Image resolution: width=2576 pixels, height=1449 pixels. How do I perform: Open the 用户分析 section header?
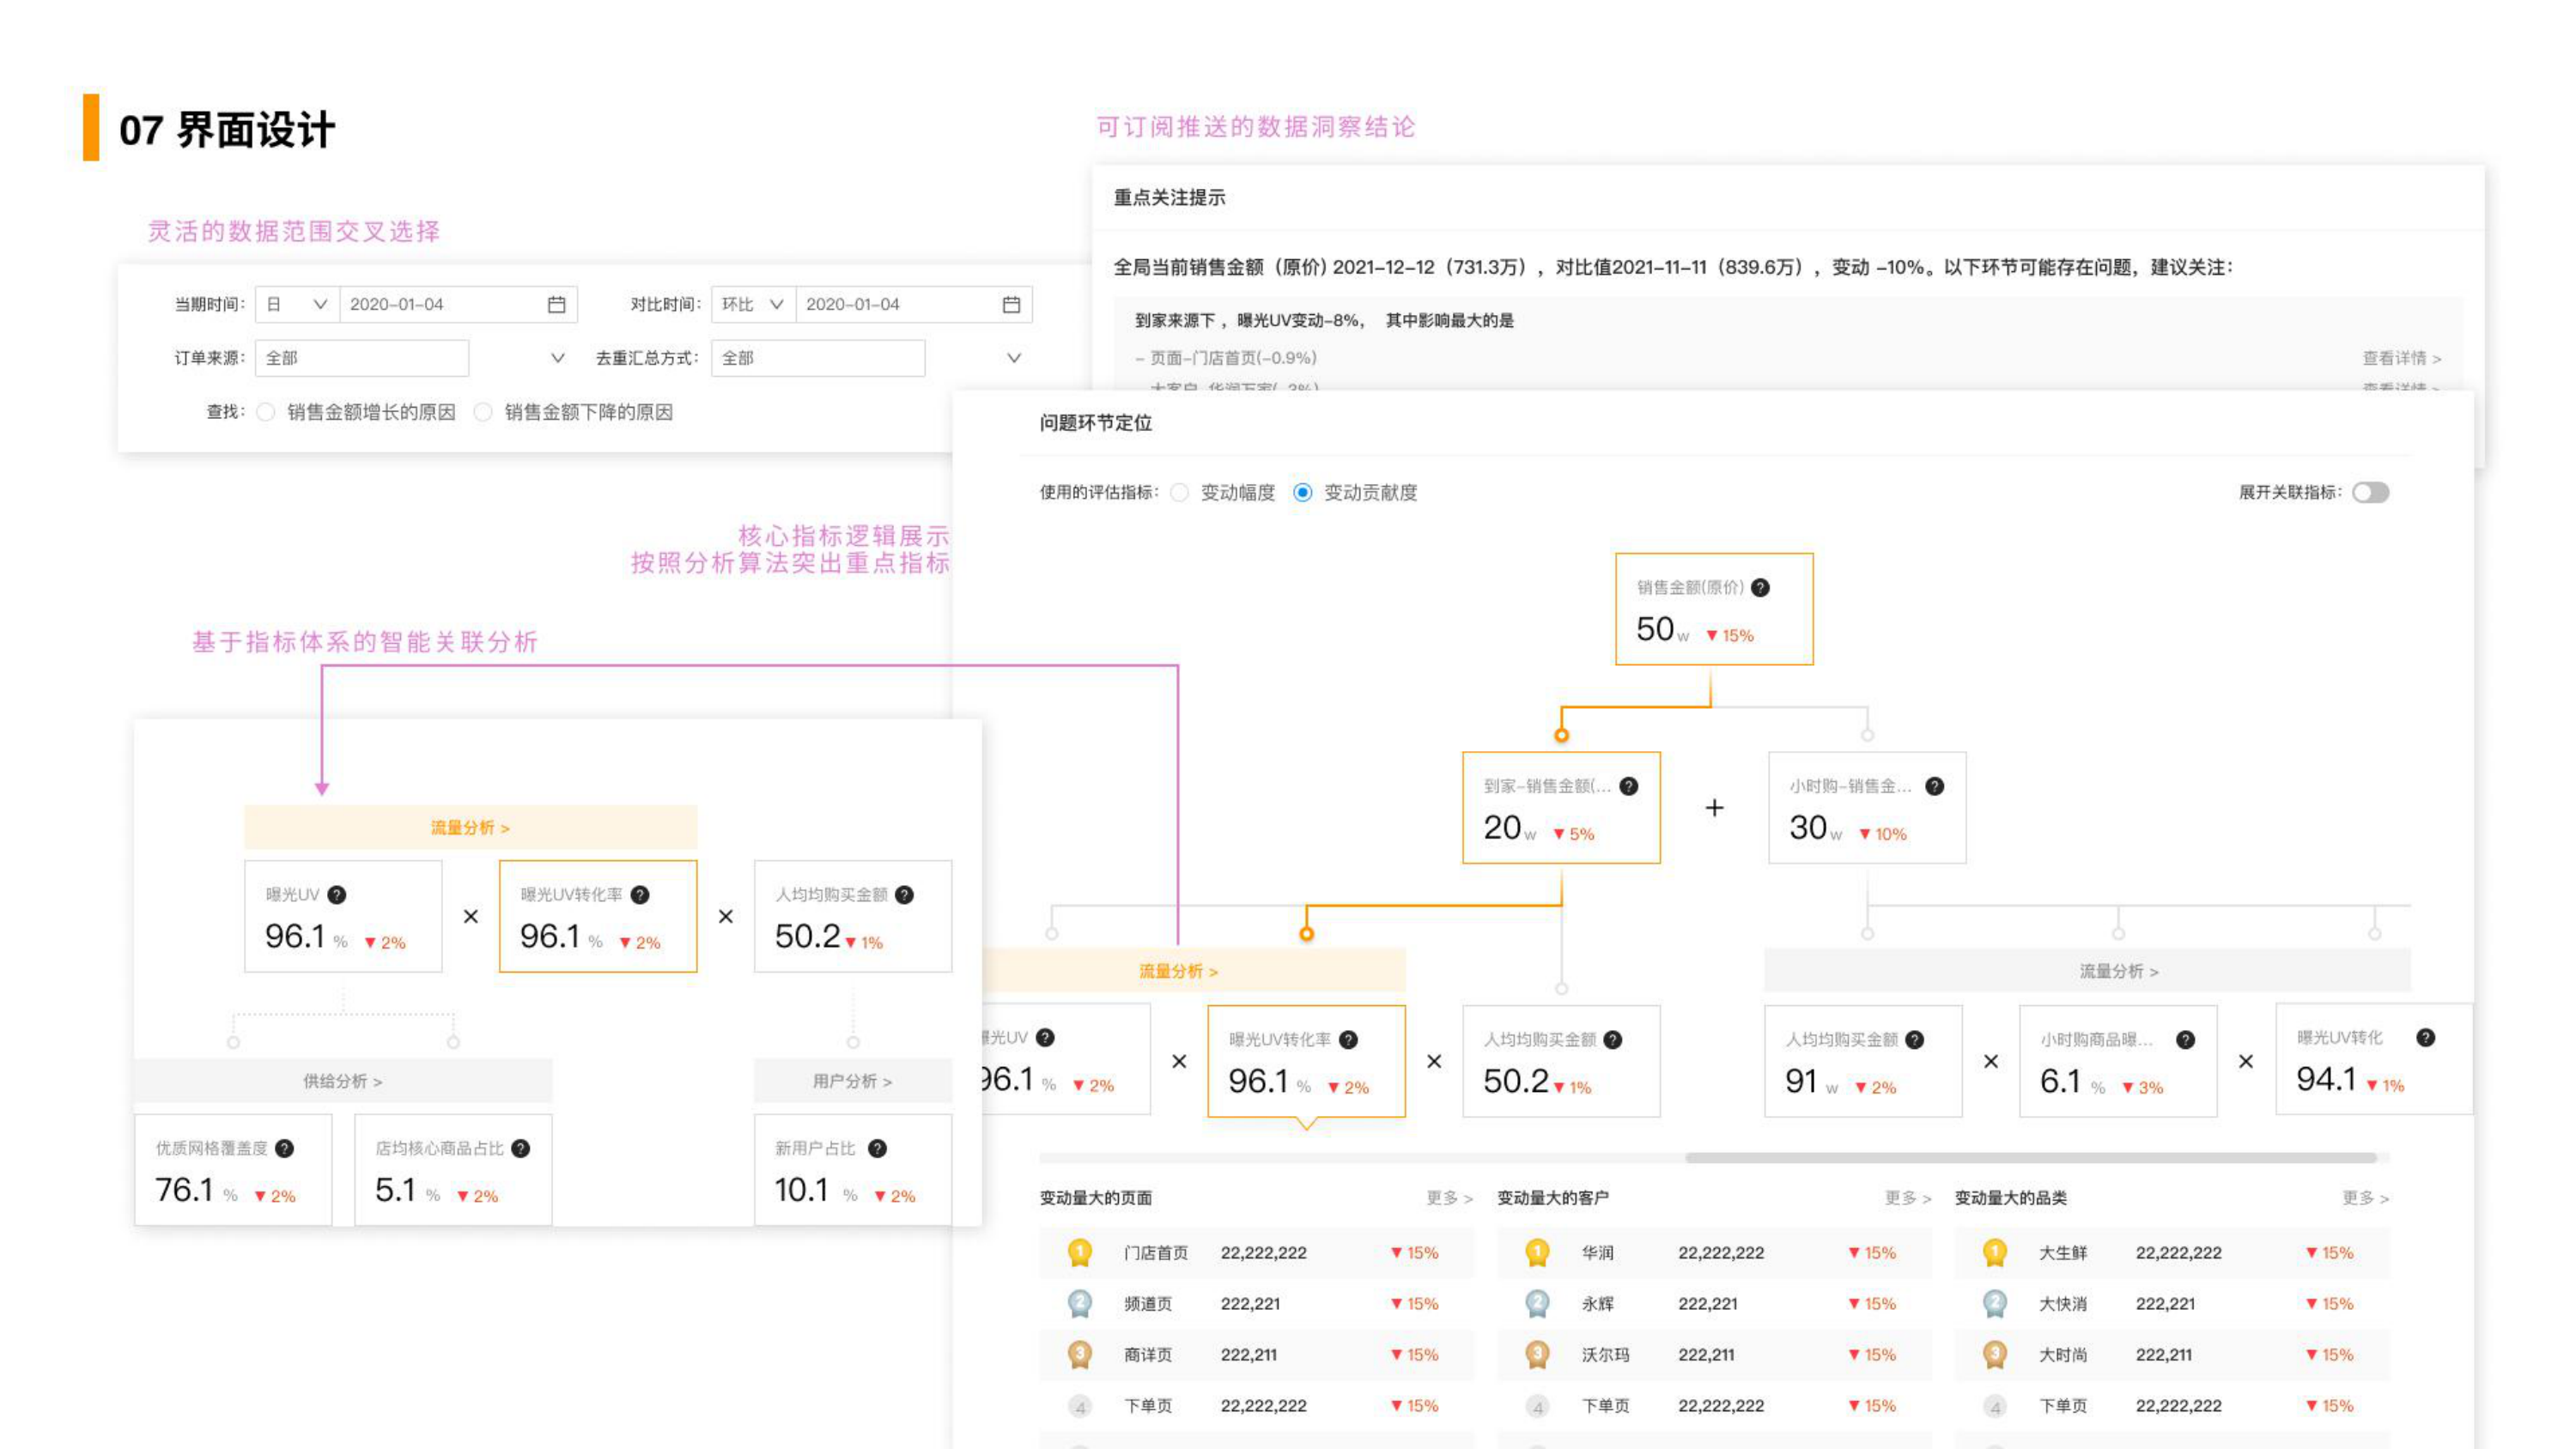pyautogui.click(x=852, y=1081)
